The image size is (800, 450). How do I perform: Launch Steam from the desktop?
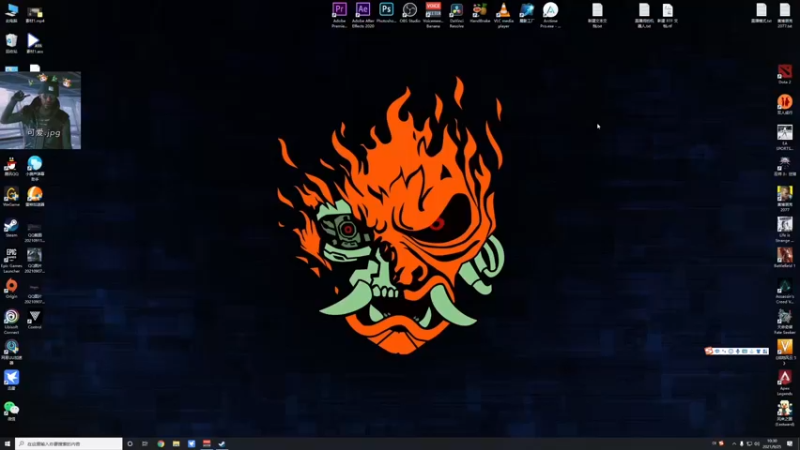coord(11,228)
